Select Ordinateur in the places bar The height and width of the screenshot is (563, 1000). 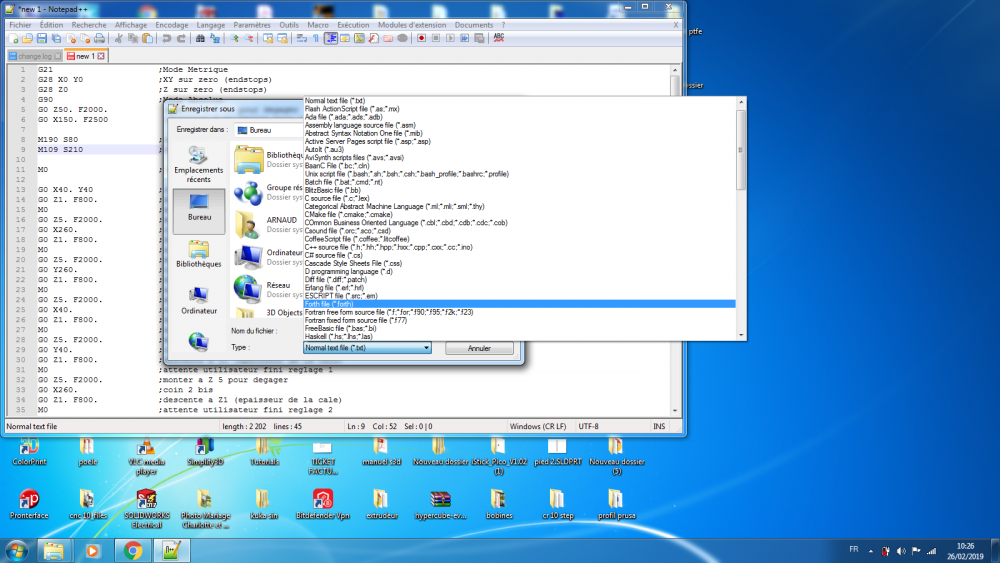pos(198,300)
